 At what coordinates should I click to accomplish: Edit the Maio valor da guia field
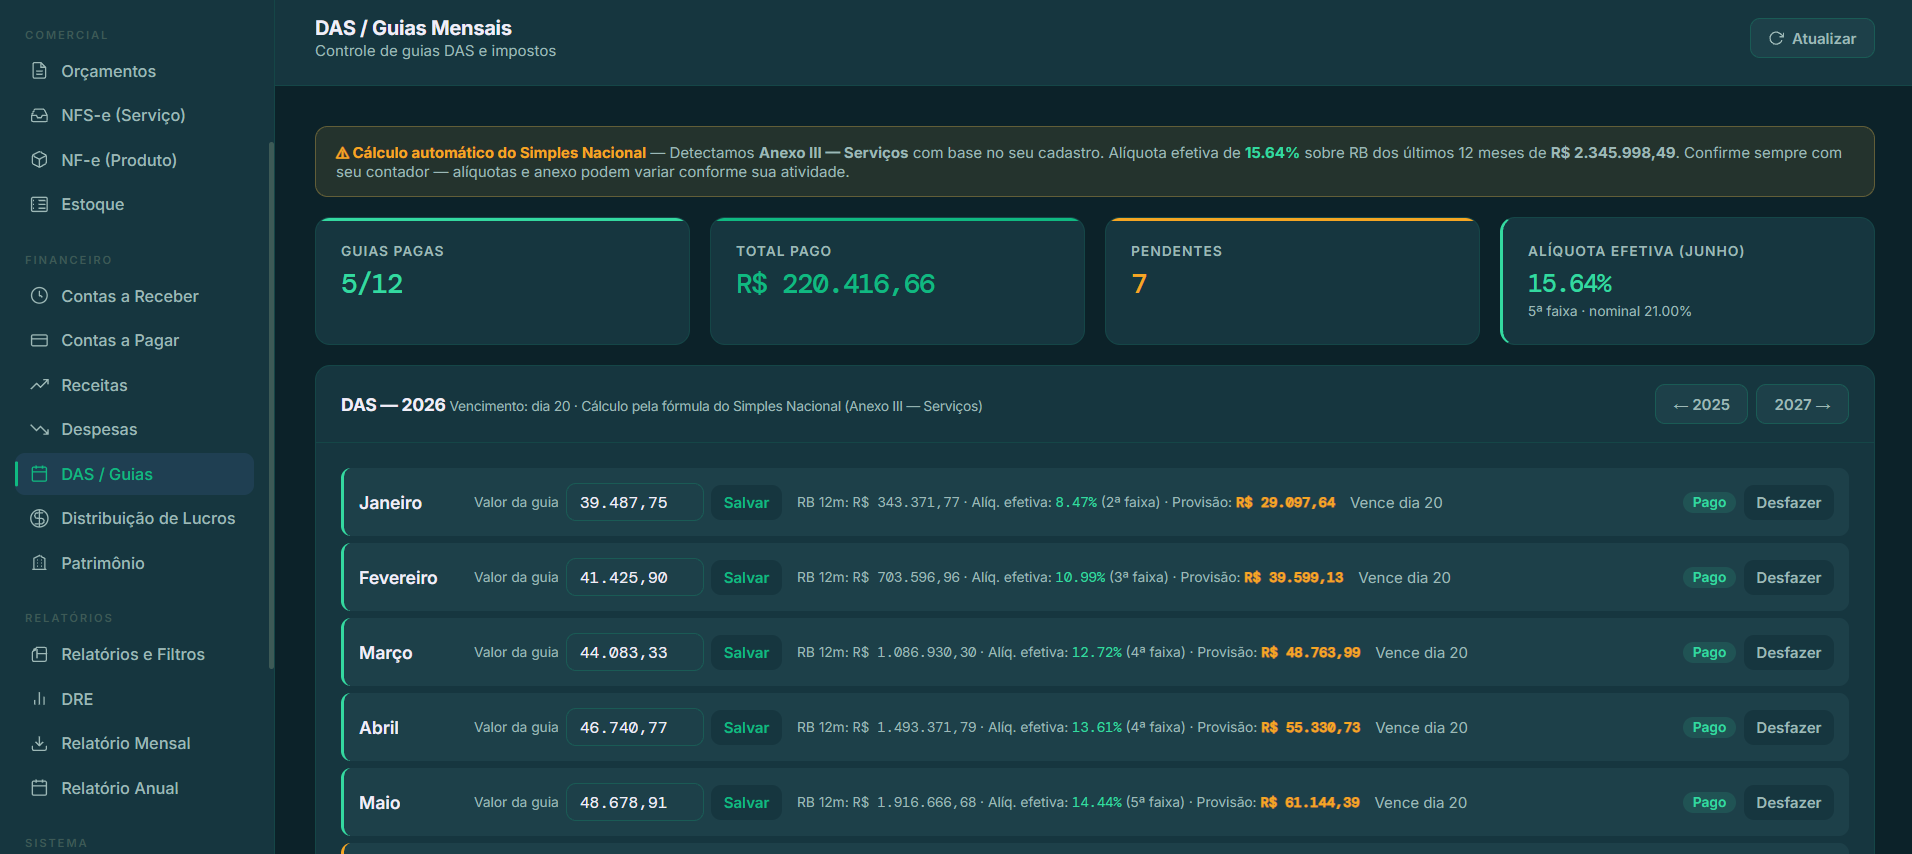click(x=635, y=802)
